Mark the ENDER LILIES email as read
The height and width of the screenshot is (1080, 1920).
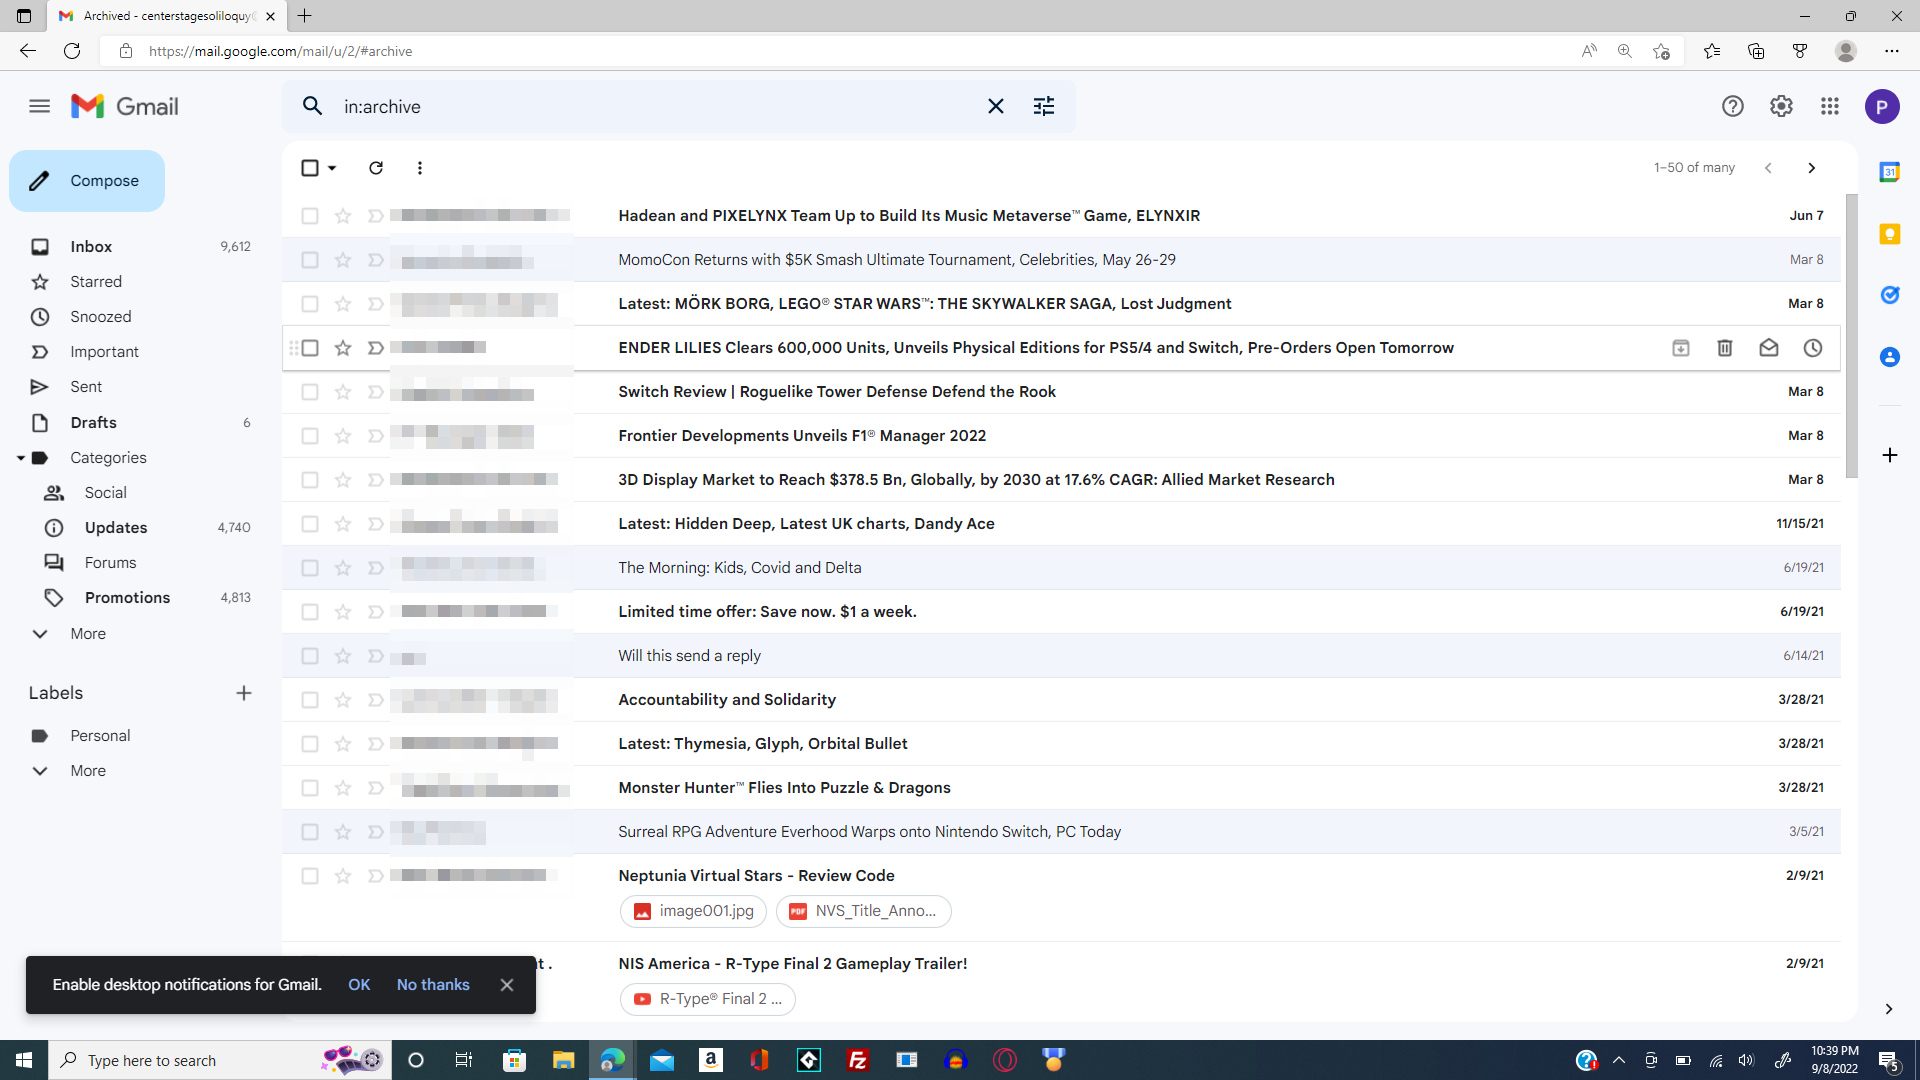(x=1769, y=348)
